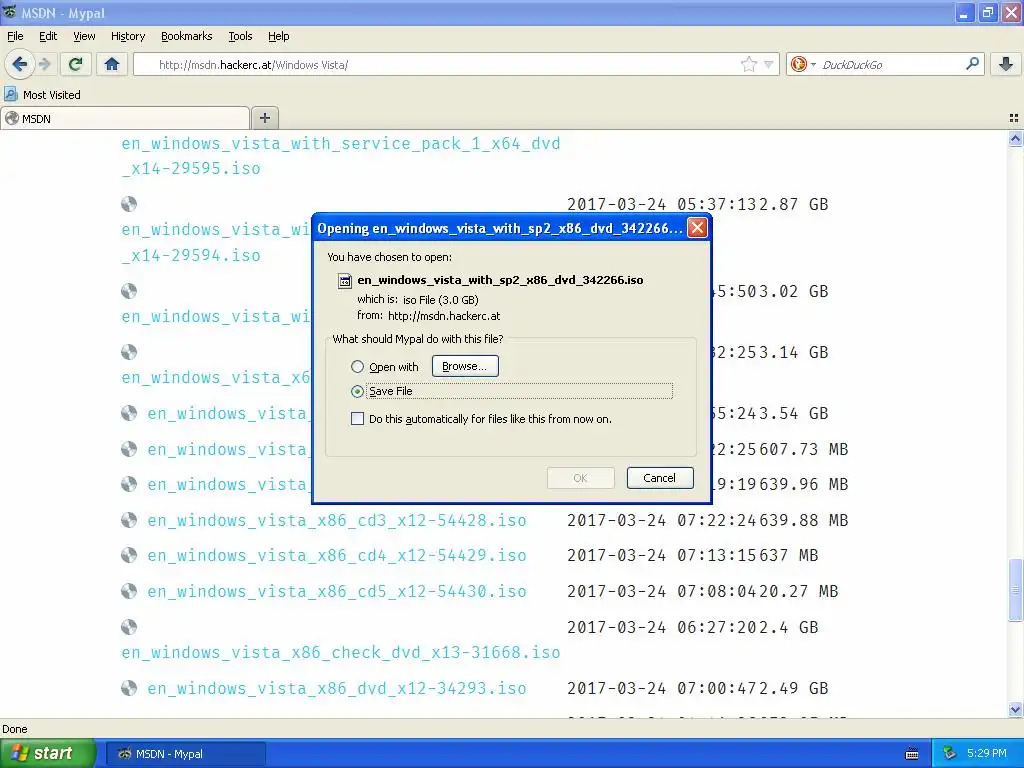Click disc icon in the 2.4 GB row
Viewport: 1024px width, 768px height.
pos(129,627)
